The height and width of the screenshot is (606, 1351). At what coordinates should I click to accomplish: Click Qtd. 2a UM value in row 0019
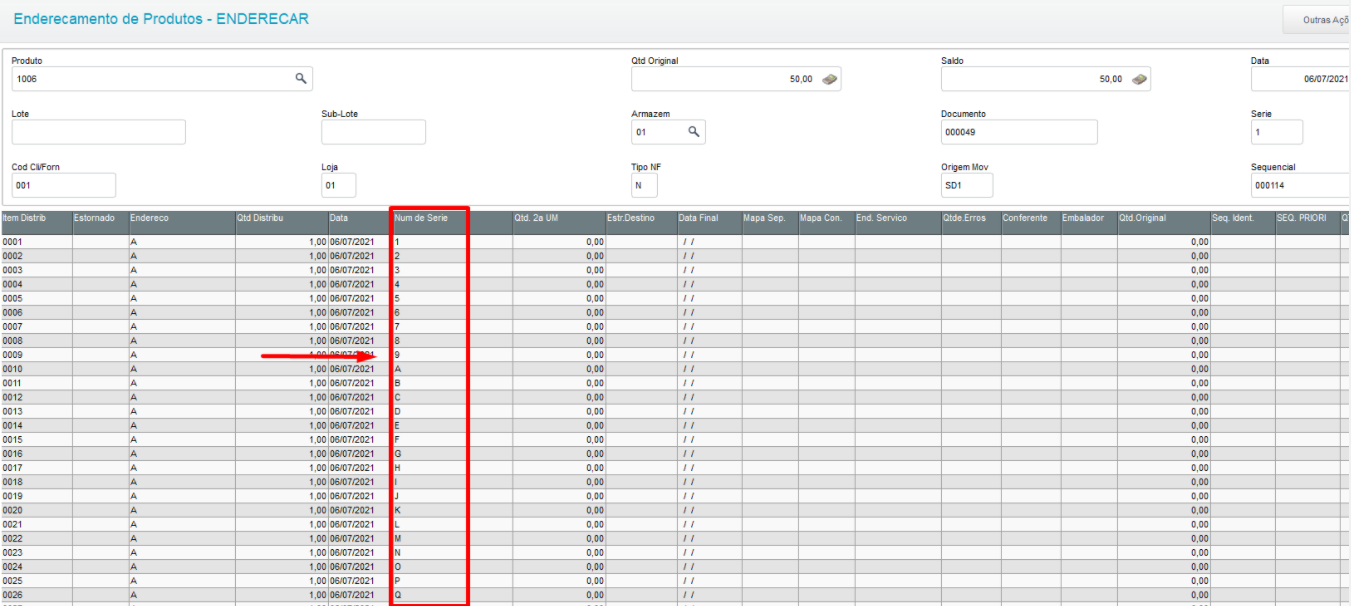[559, 496]
